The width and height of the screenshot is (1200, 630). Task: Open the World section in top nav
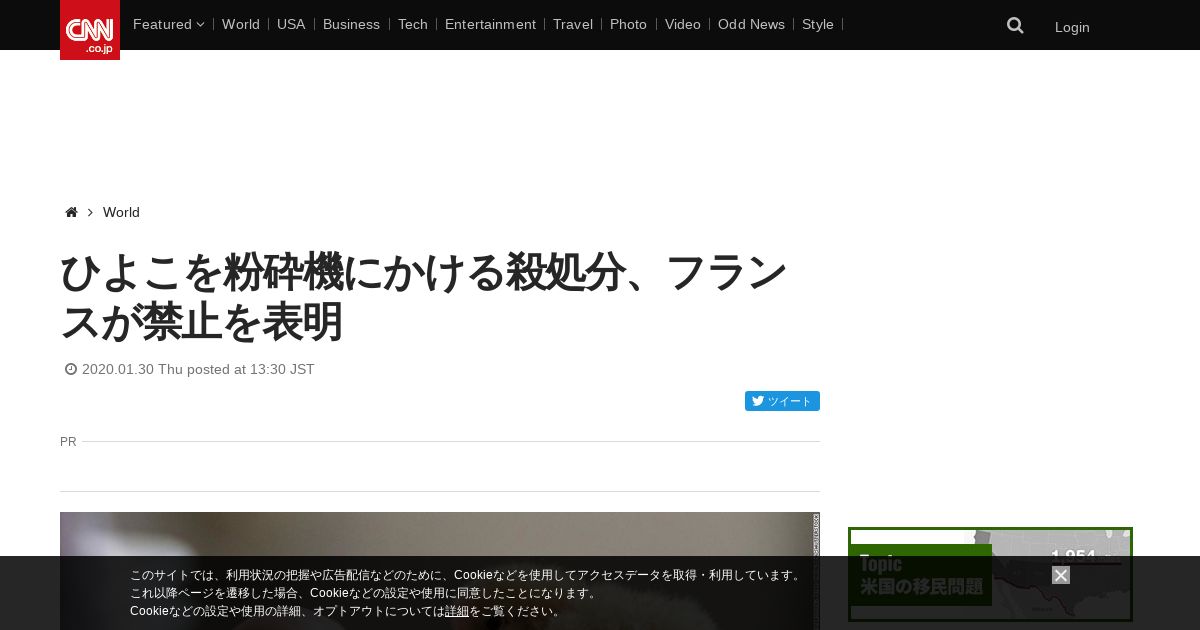click(x=241, y=24)
